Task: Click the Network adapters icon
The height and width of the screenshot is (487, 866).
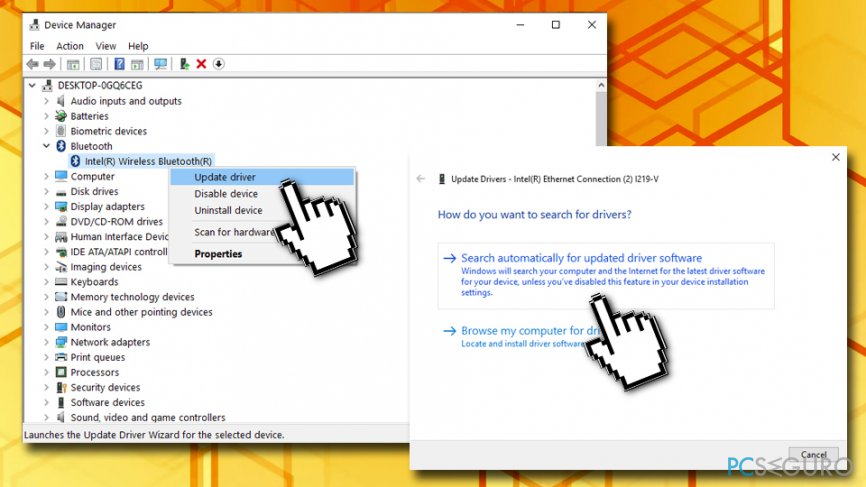Action: pyautogui.click(x=61, y=342)
